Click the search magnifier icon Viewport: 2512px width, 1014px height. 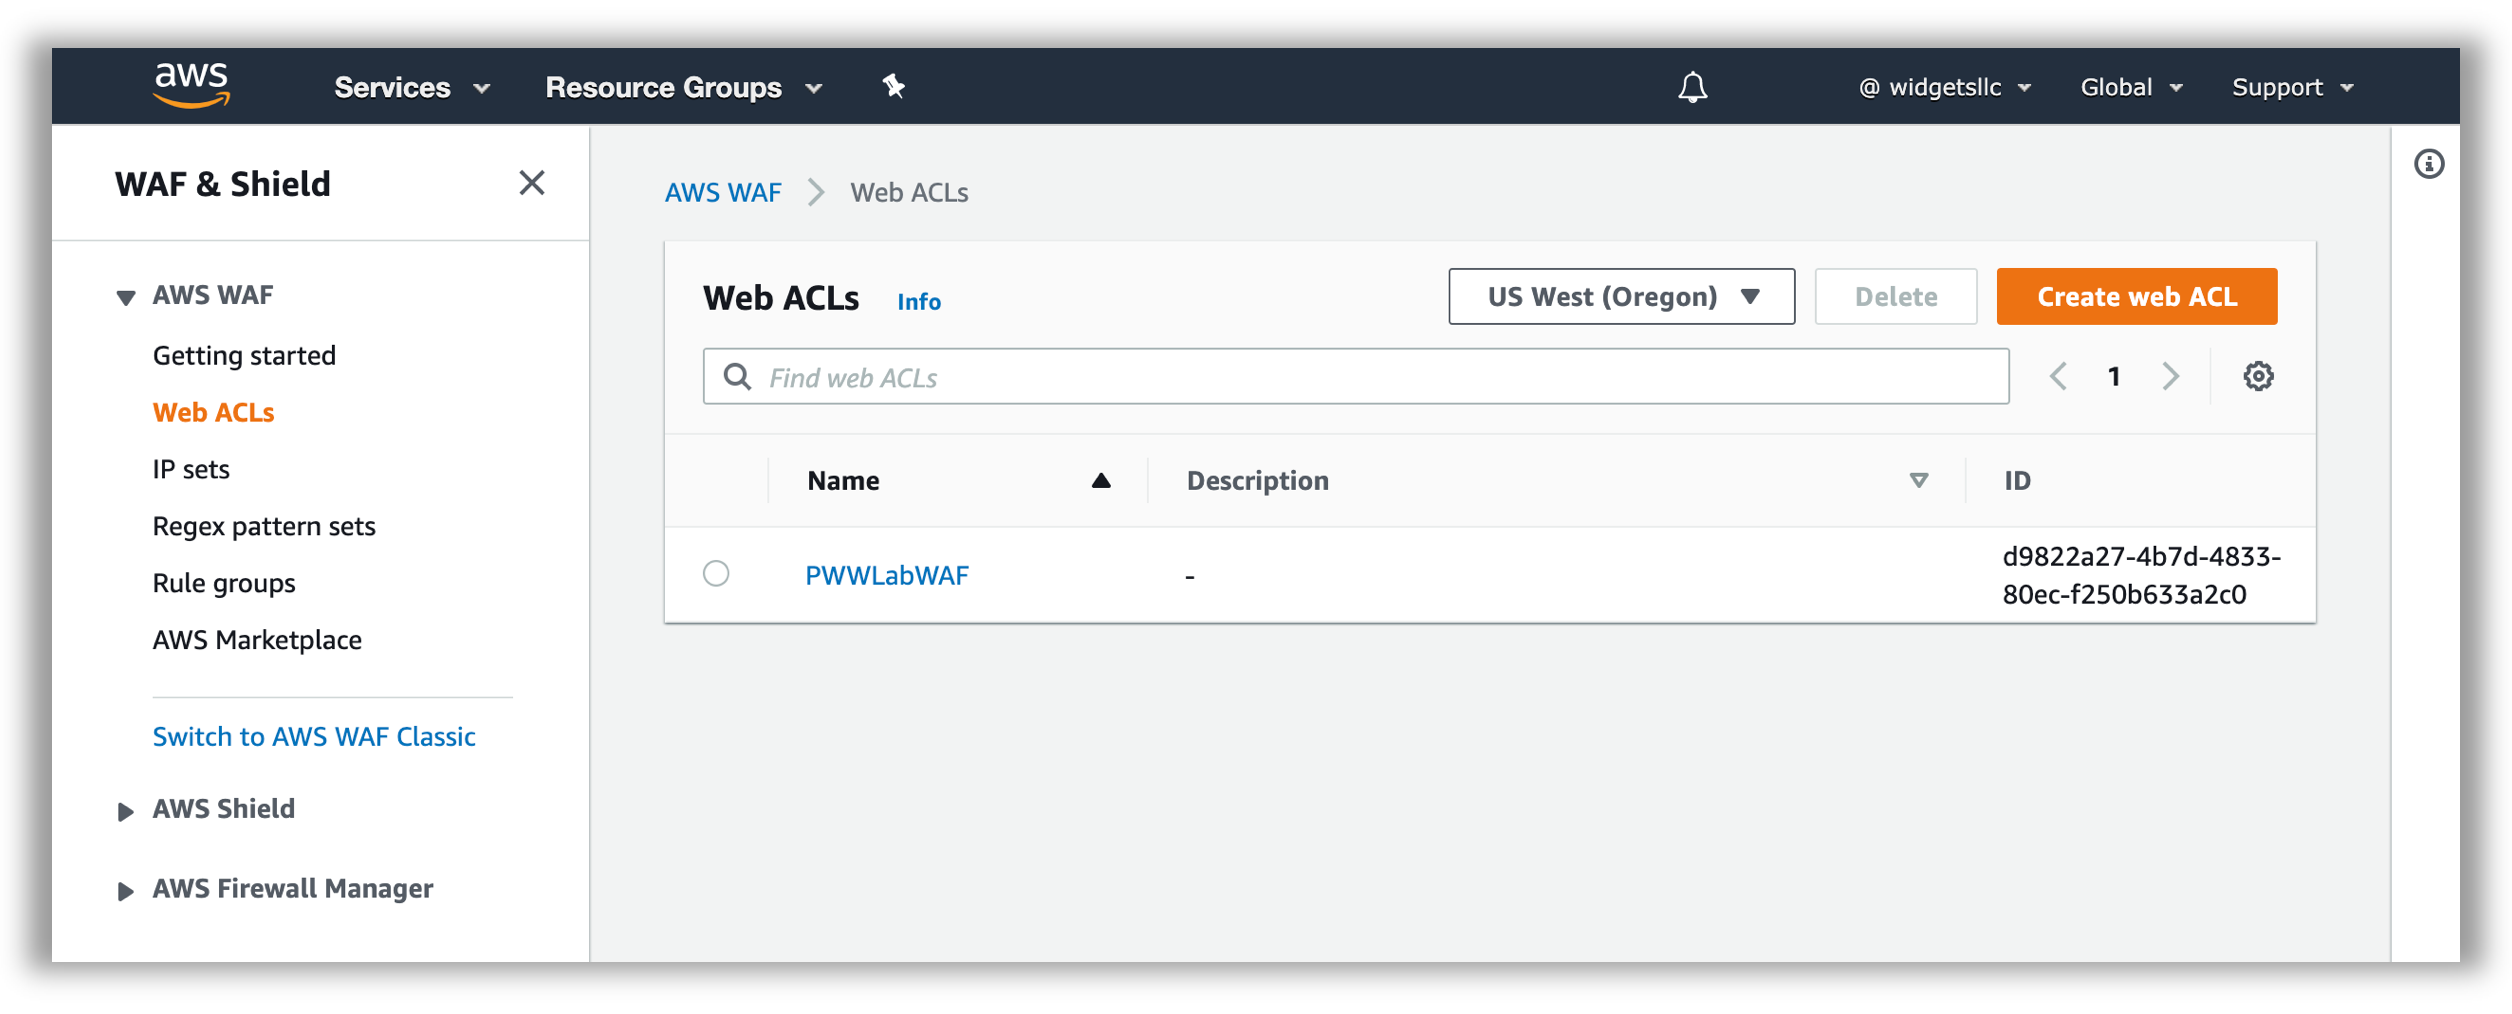pyautogui.click(x=737, y=377)
